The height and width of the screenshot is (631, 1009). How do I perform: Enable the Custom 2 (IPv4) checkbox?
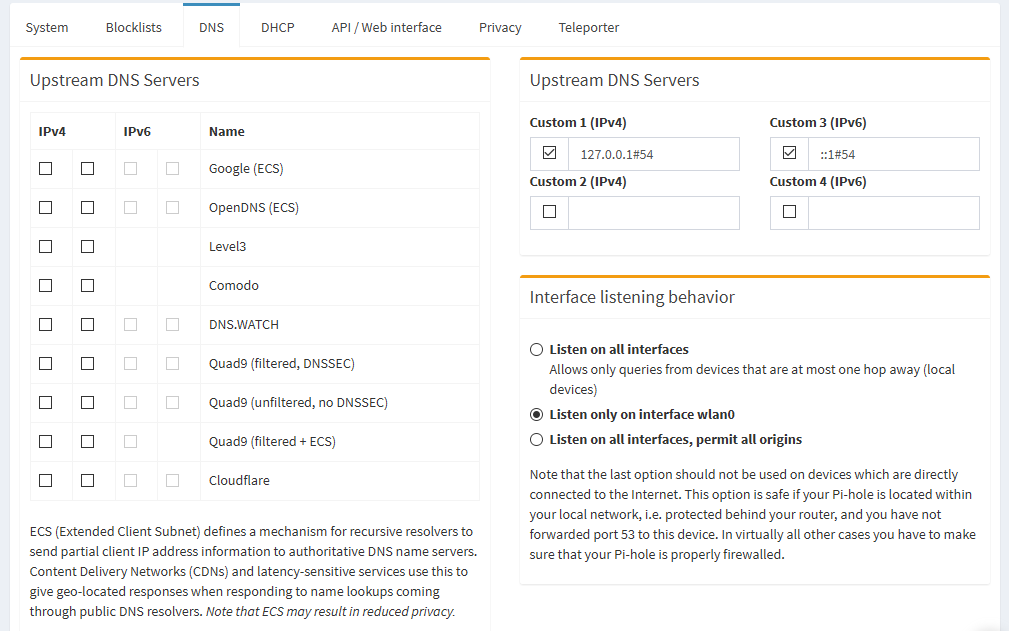coord(549,211)
